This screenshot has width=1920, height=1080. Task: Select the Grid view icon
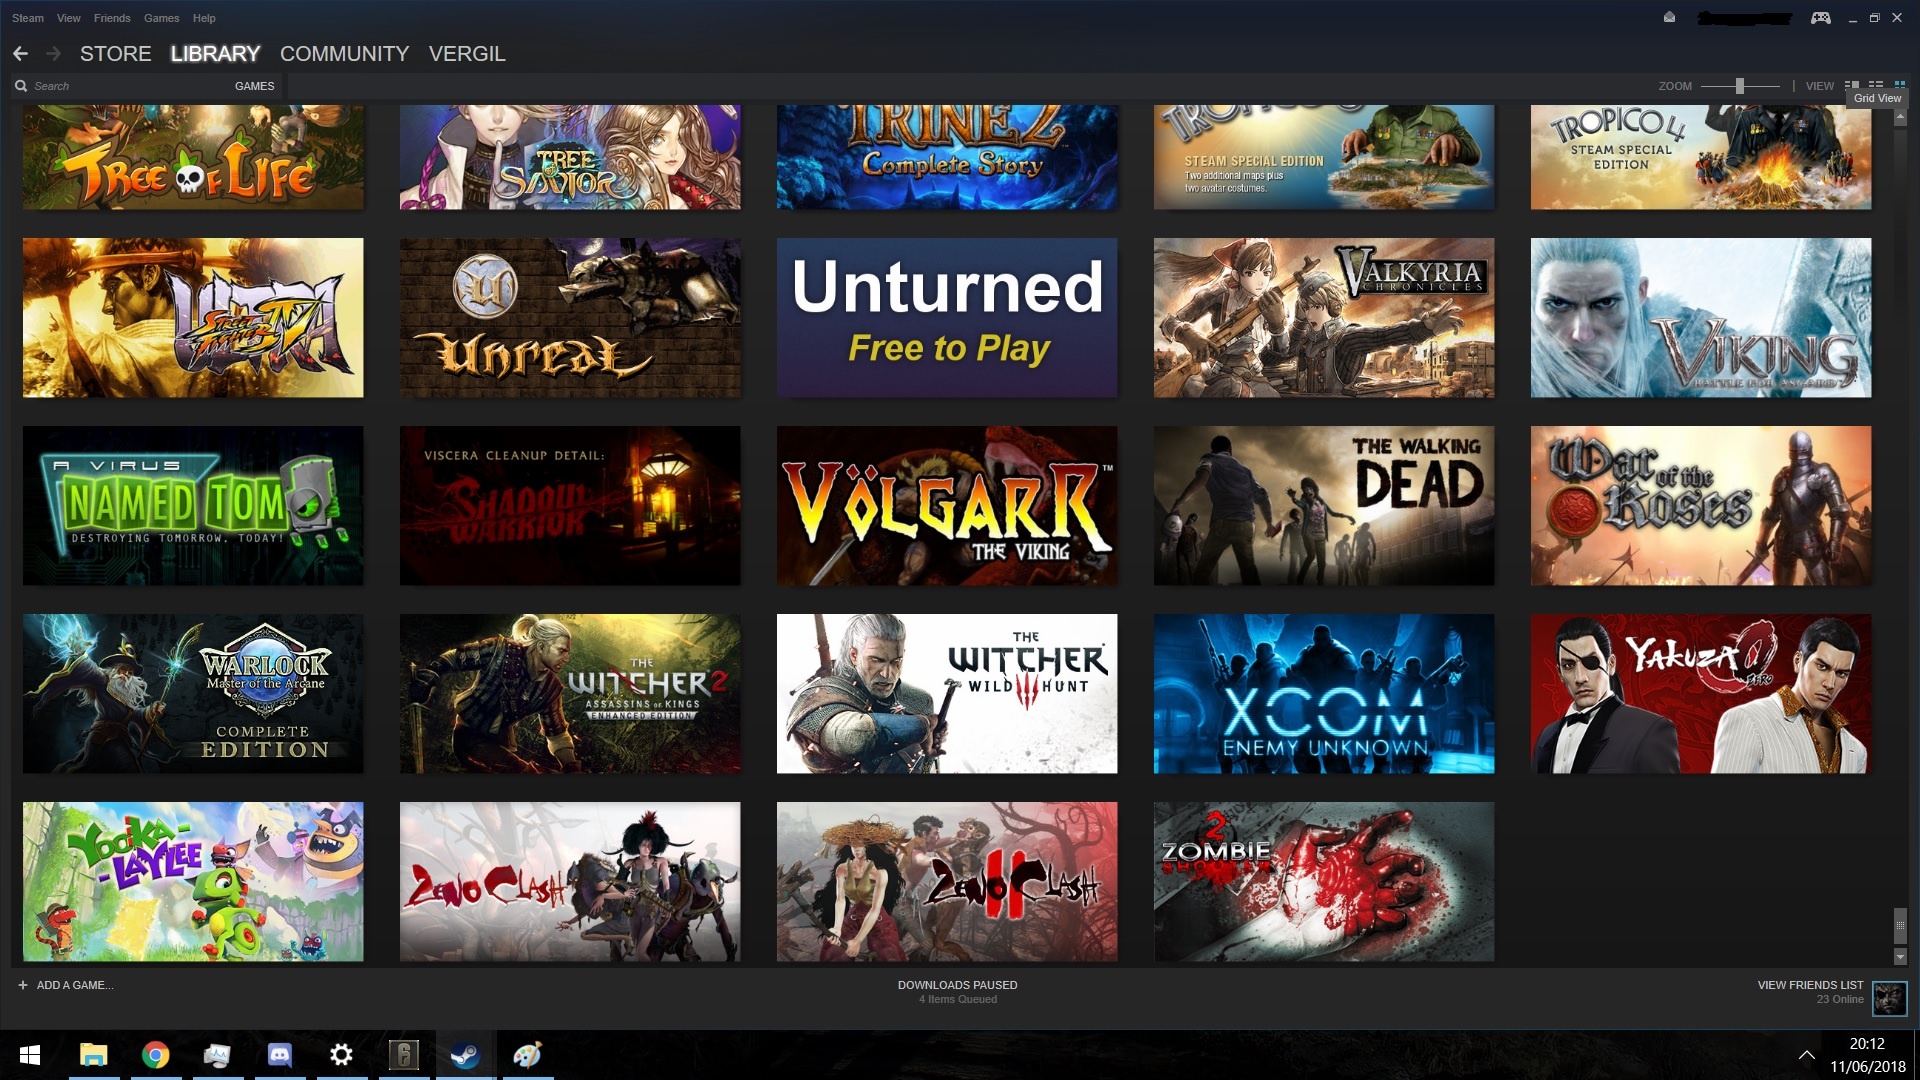[x=1899, y=86]
